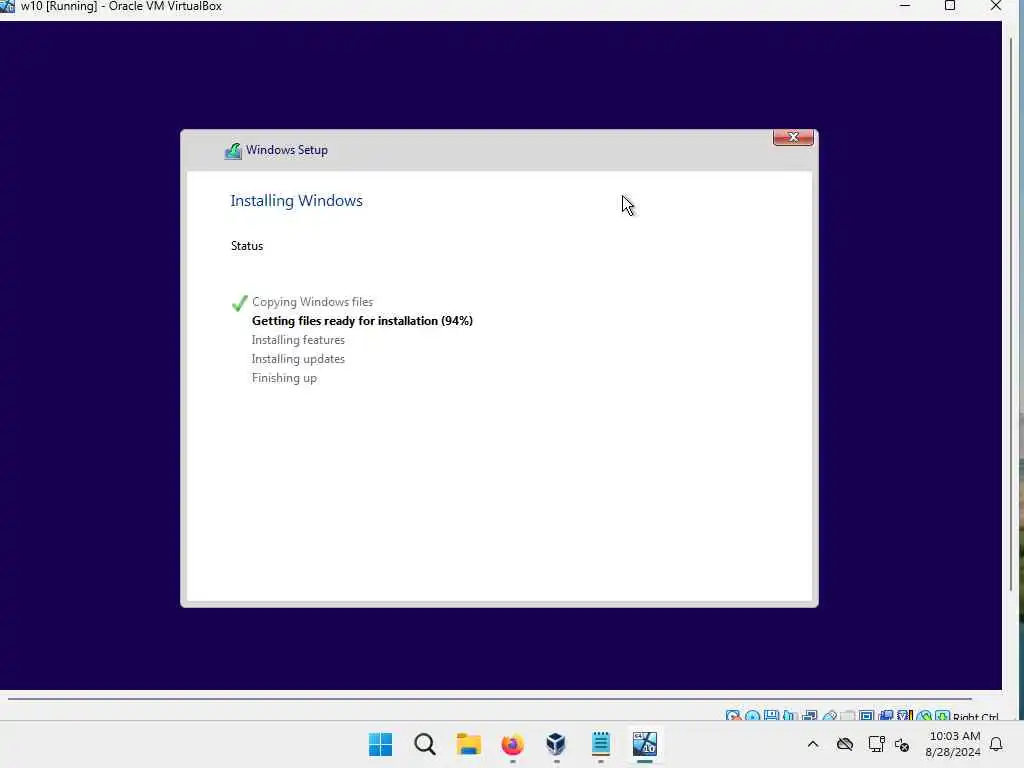
Task: Click VirtualBox optical disk indicator
Action: (752, 716)
